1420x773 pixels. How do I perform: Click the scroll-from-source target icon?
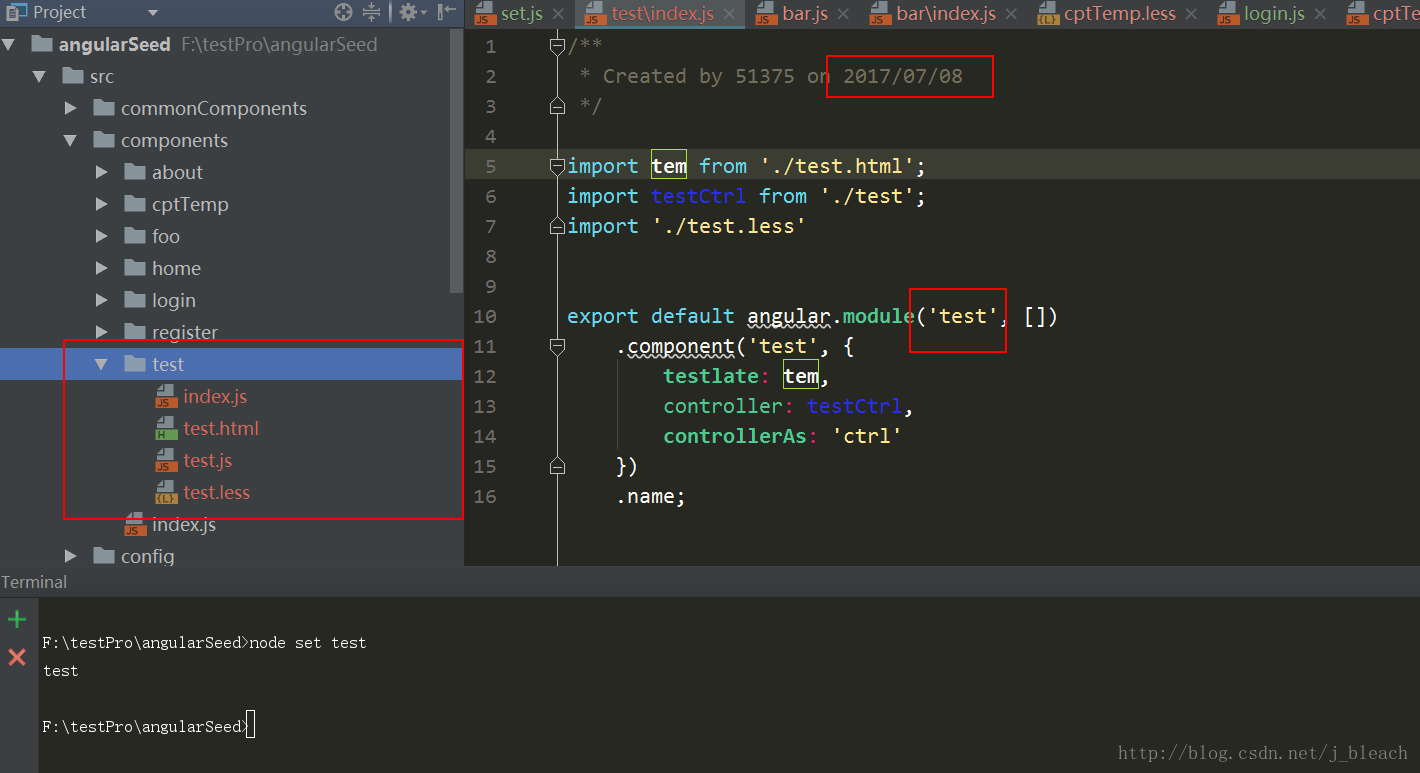coord(343,13)
